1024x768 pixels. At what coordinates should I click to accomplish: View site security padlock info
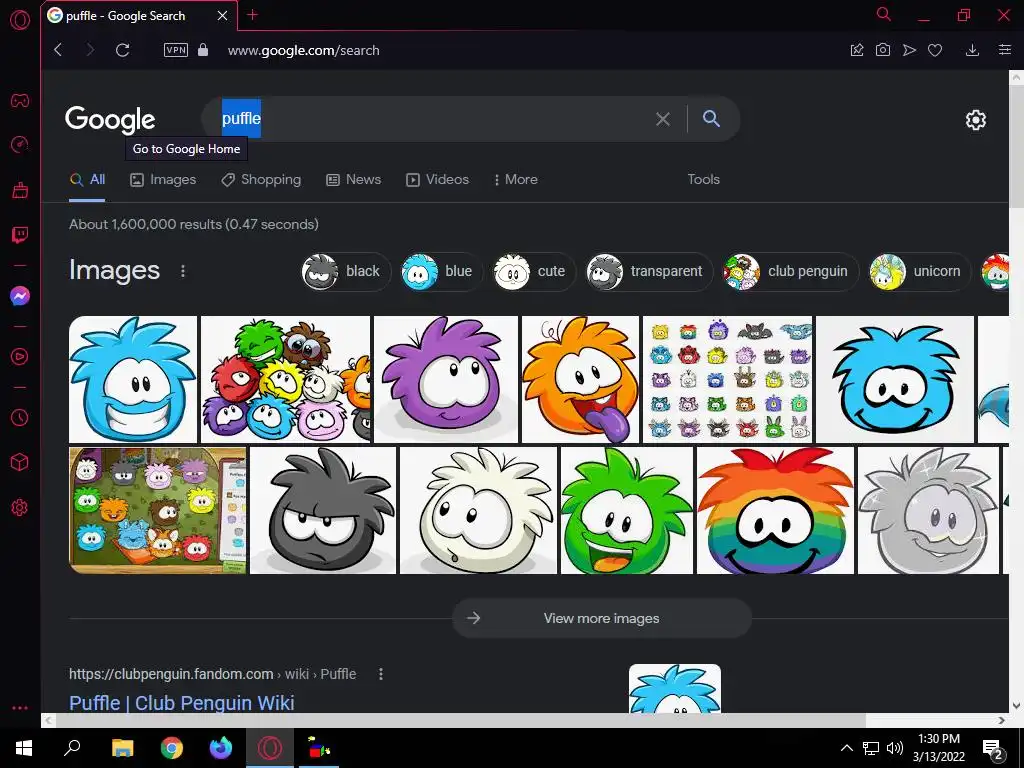pos(203,50)
